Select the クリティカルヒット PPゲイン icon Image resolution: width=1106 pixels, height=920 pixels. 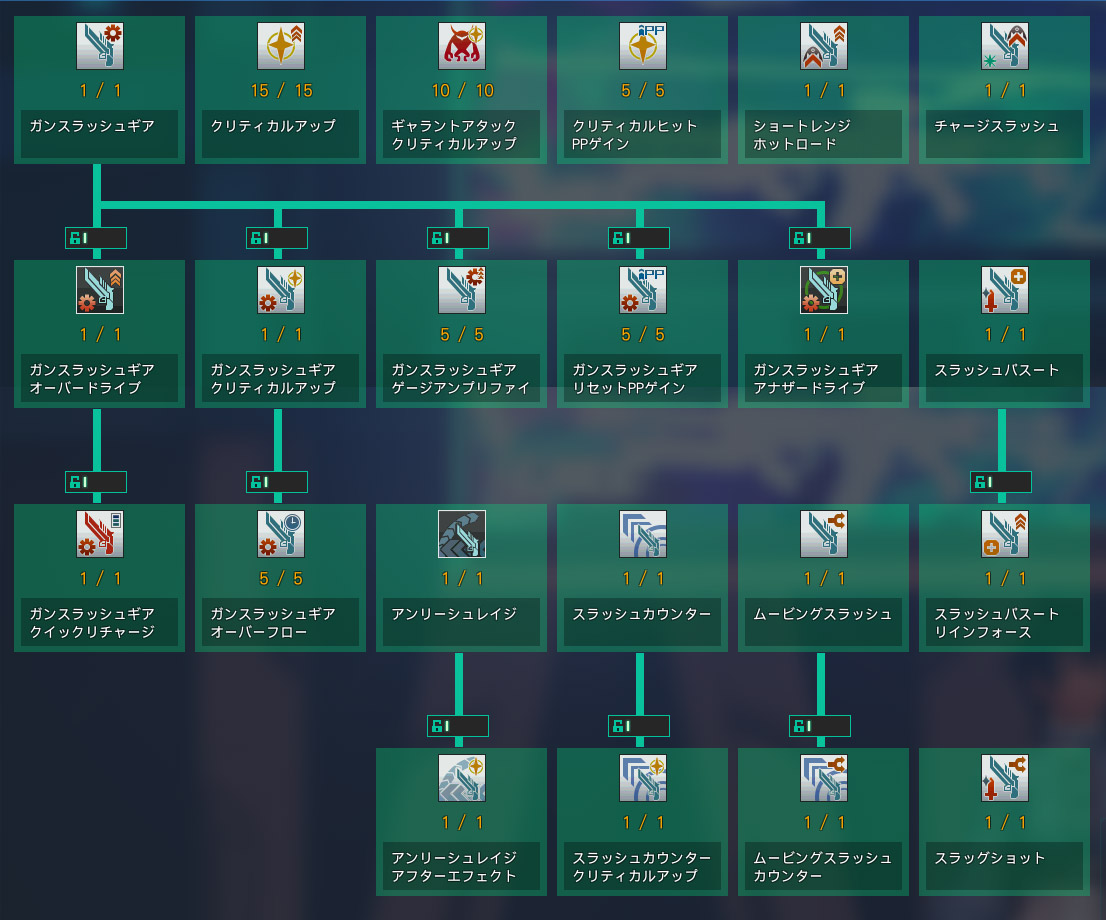point(643,46)
